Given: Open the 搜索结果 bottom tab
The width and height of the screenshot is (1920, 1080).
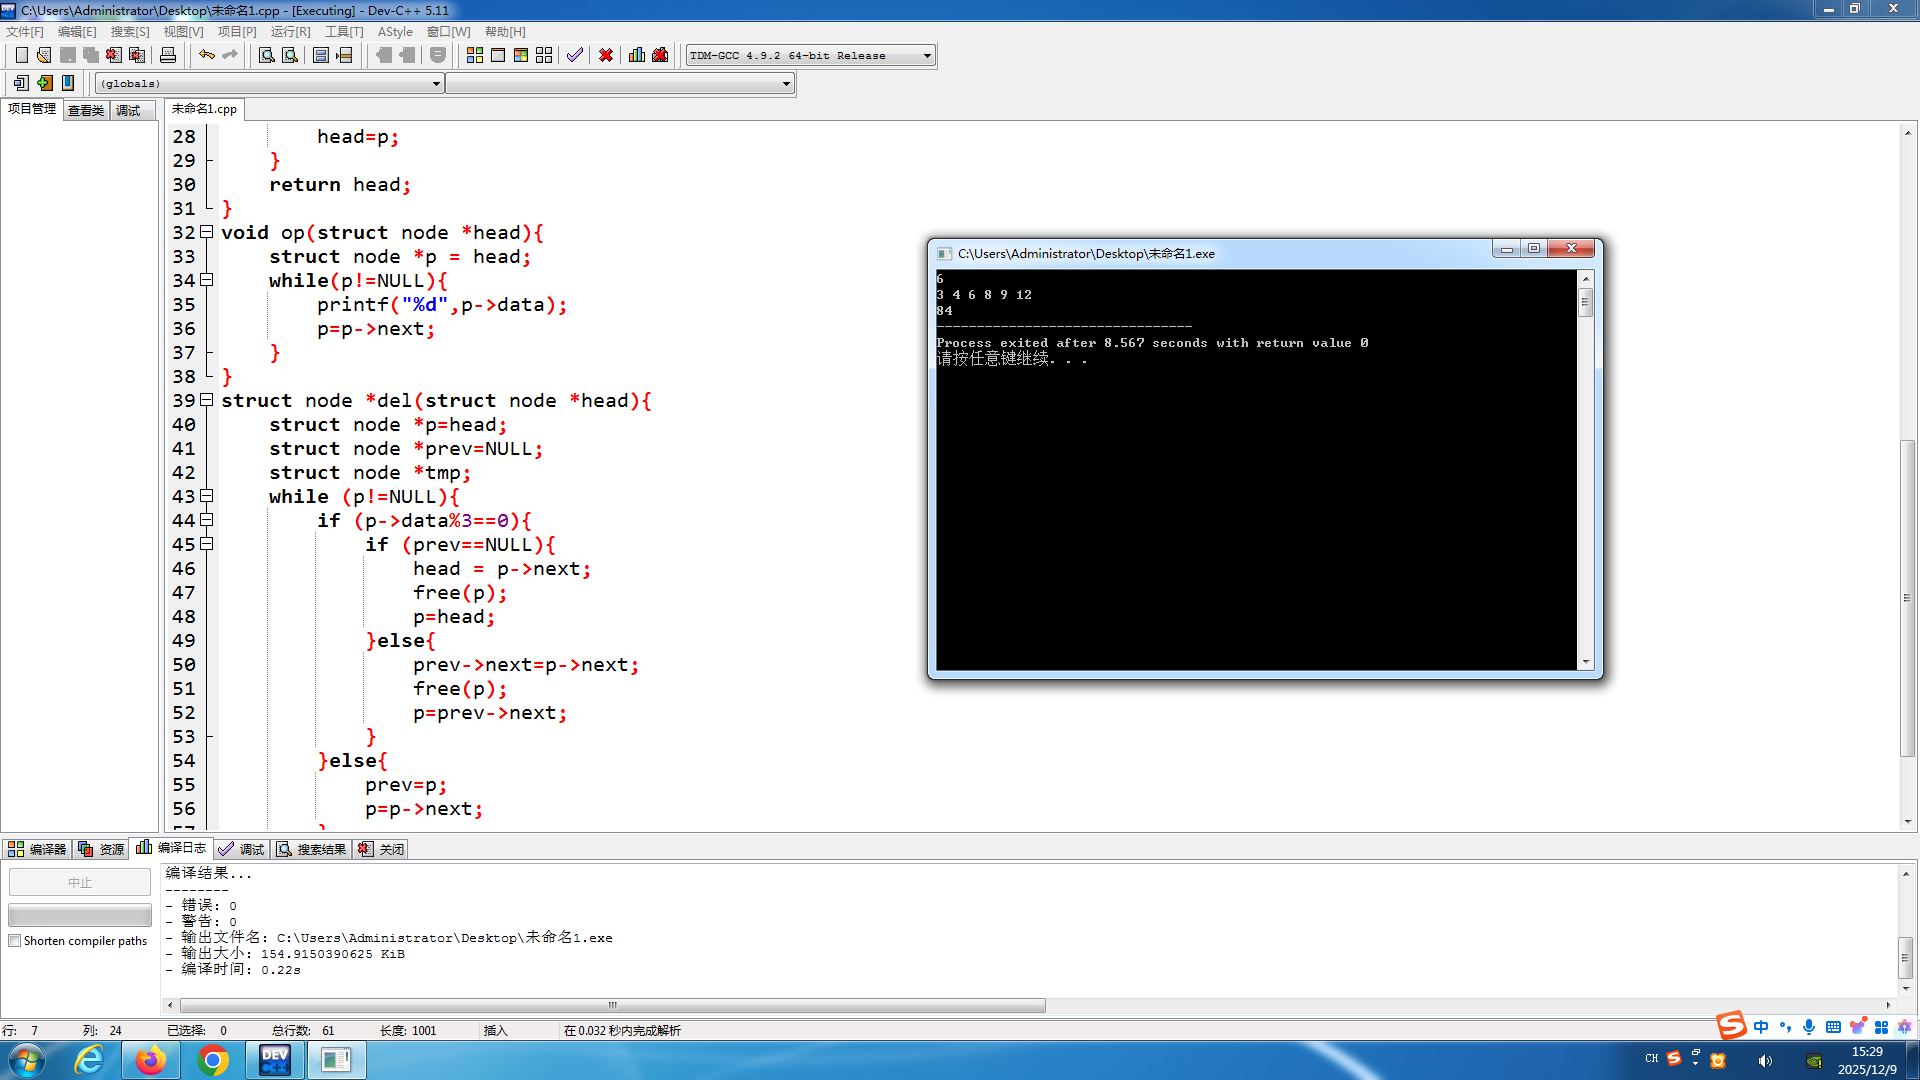Looking at the screenshot, I should (312, 849).
